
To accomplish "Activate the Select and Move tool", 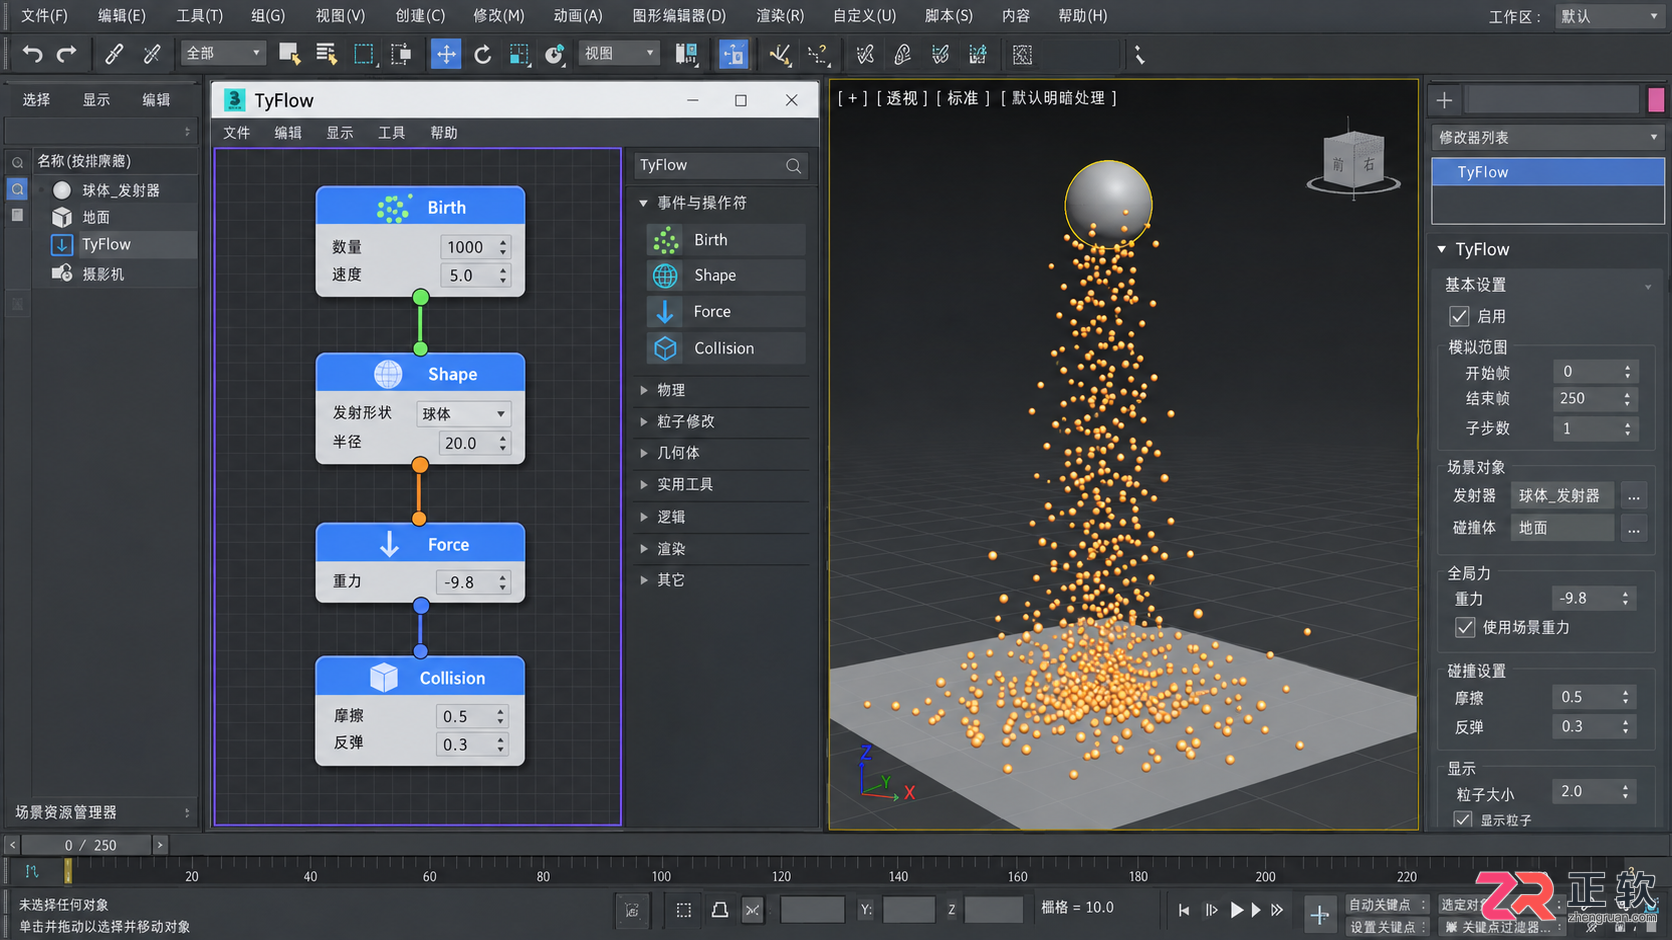I will (x=445, y=54).
